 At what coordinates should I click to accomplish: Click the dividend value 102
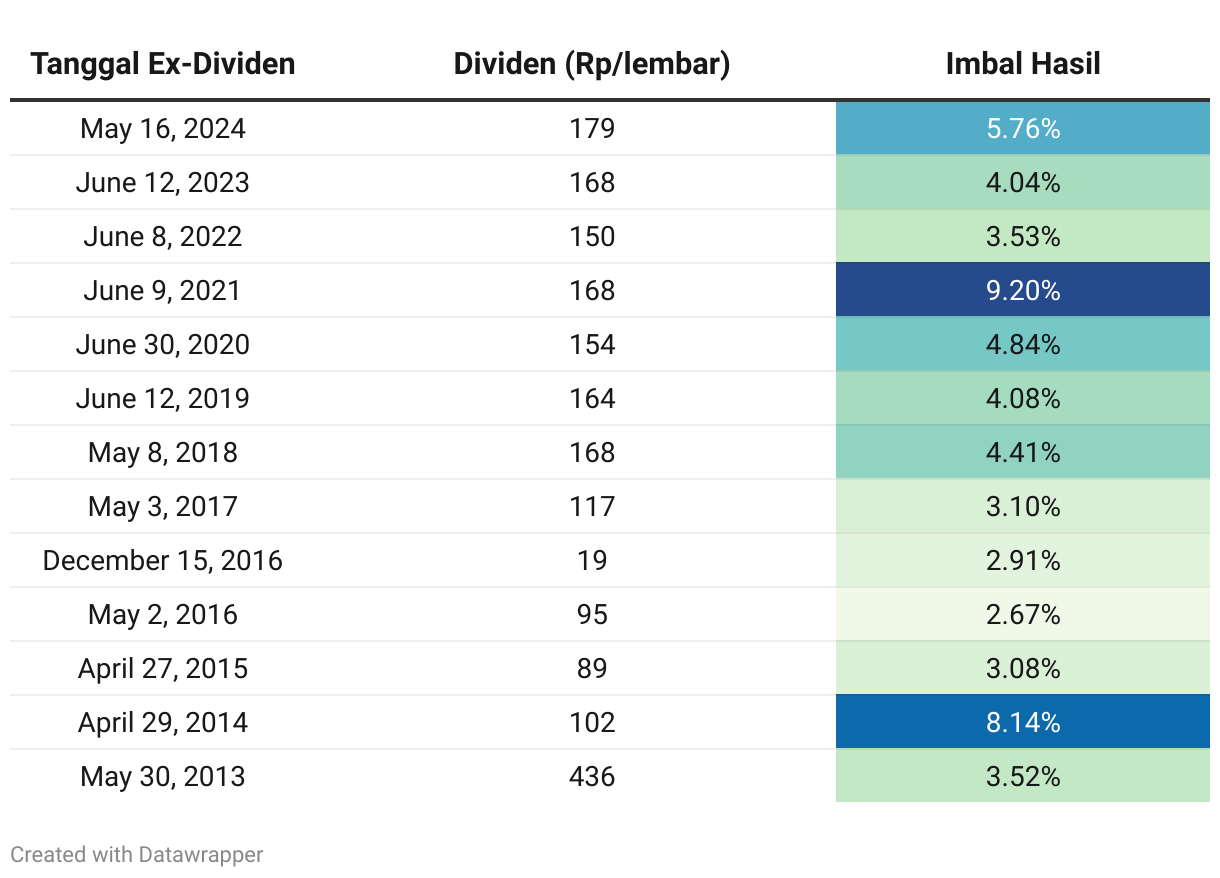(x=592, y=723)
